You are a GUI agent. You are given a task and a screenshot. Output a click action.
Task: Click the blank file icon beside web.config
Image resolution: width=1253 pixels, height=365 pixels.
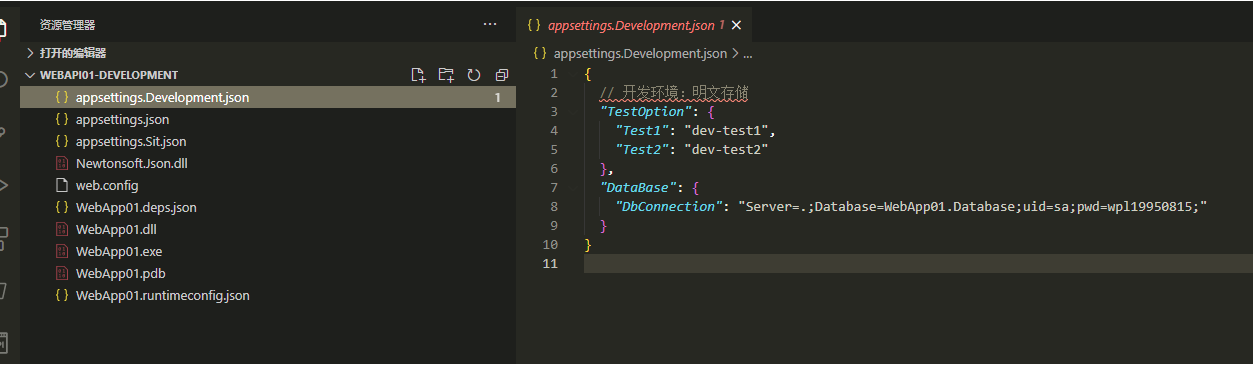tap(62, 186)
